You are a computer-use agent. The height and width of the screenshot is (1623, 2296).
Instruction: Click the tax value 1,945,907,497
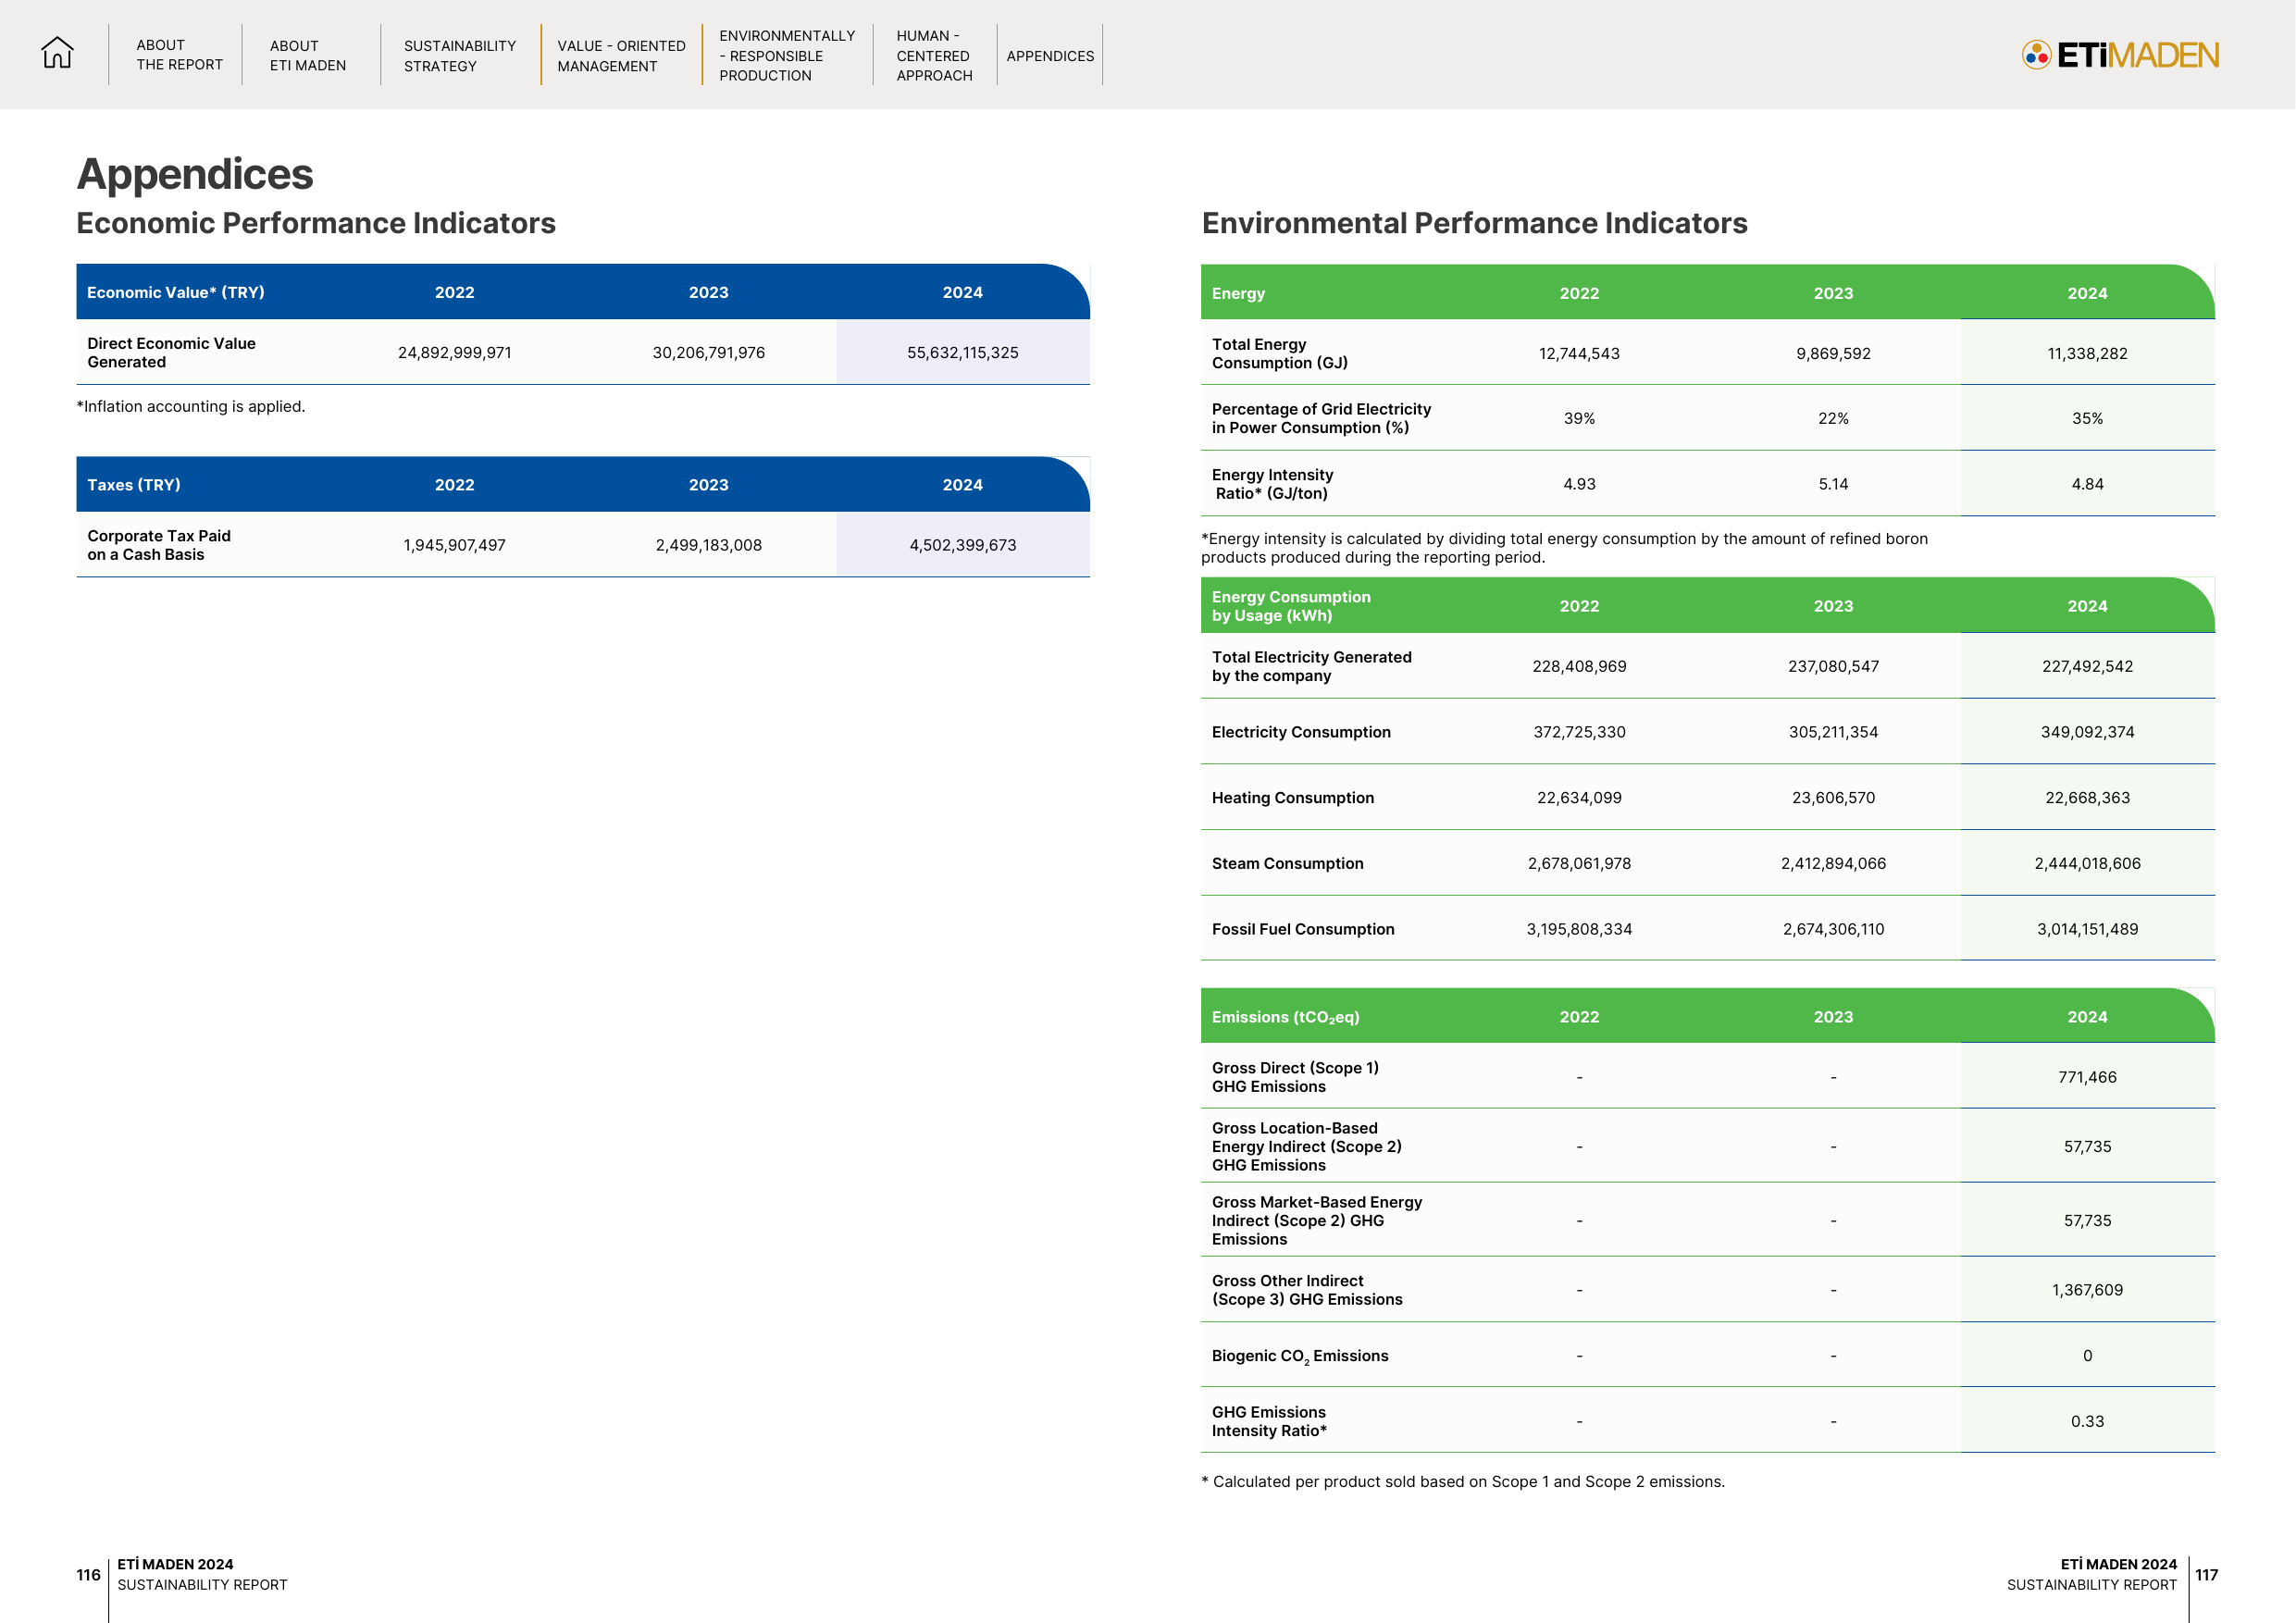click(454, 545)
